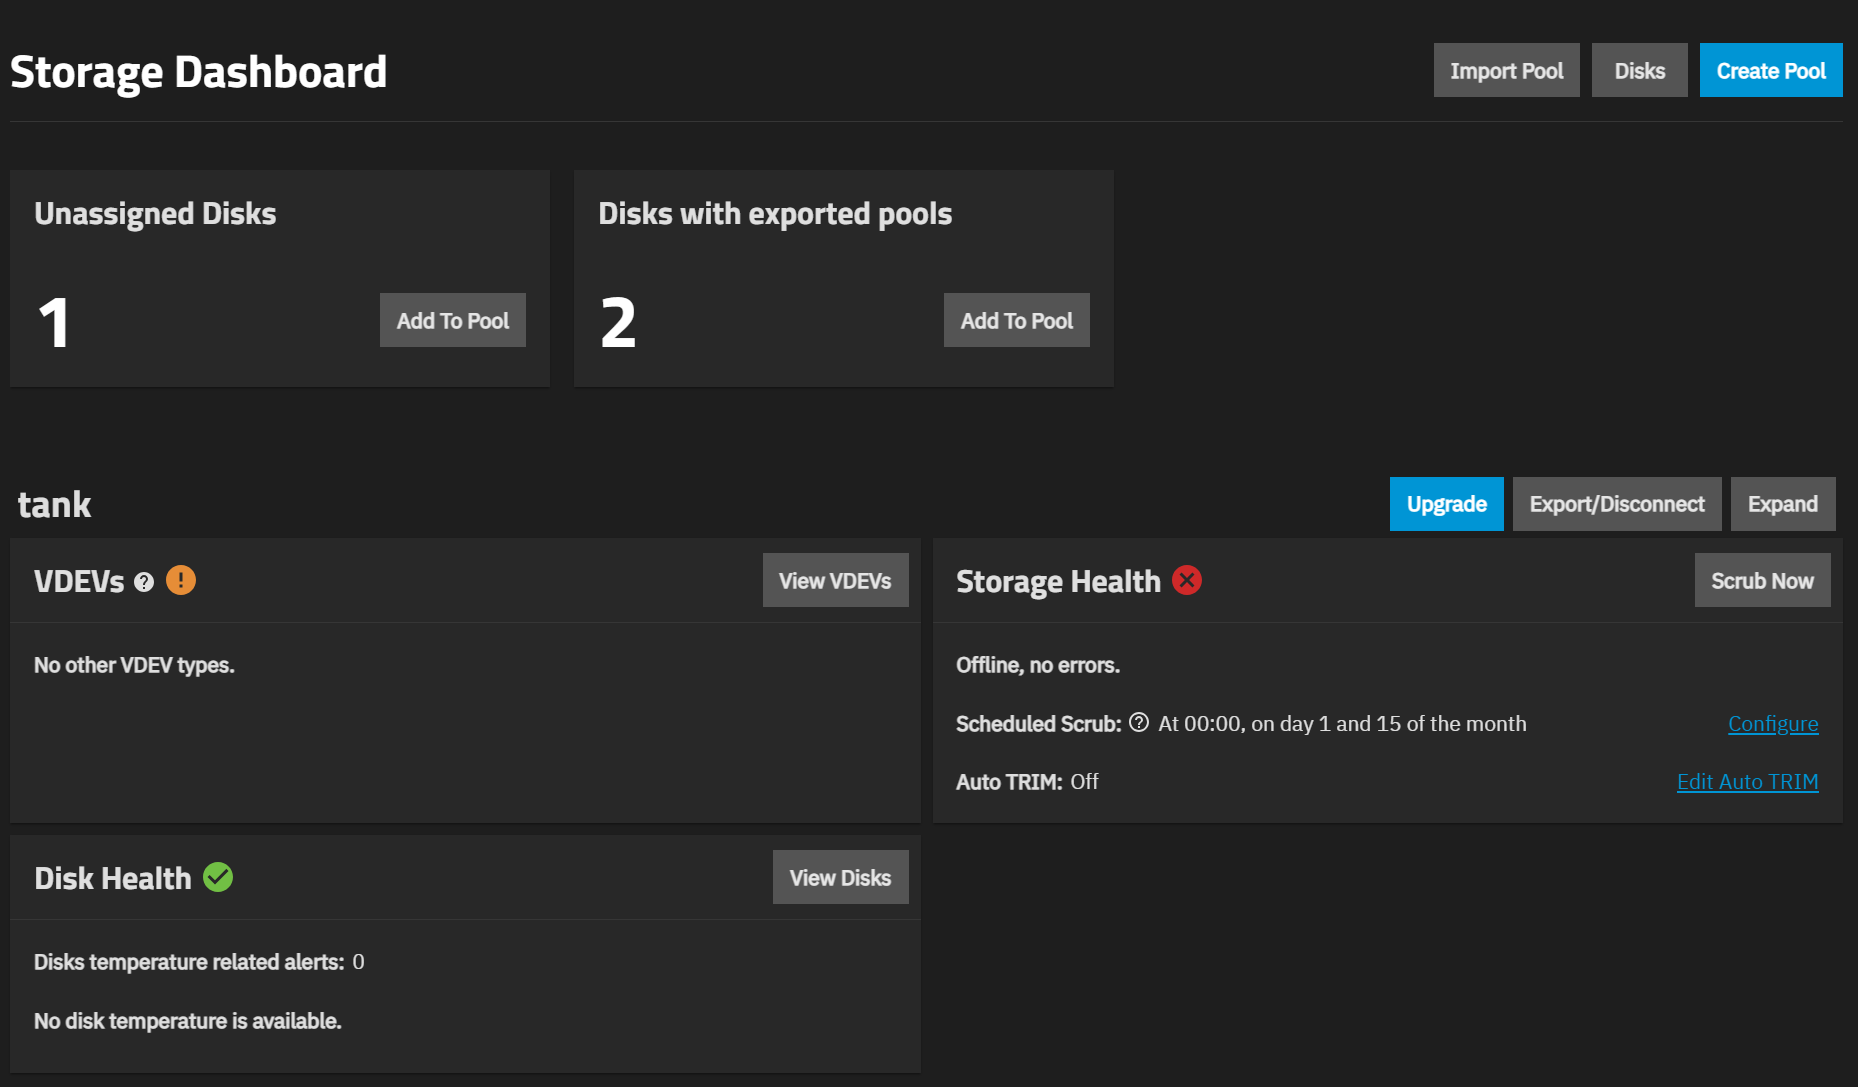Go to the Disks page
Screen dimensions: 1858x1087
[x=1639, y=70]
